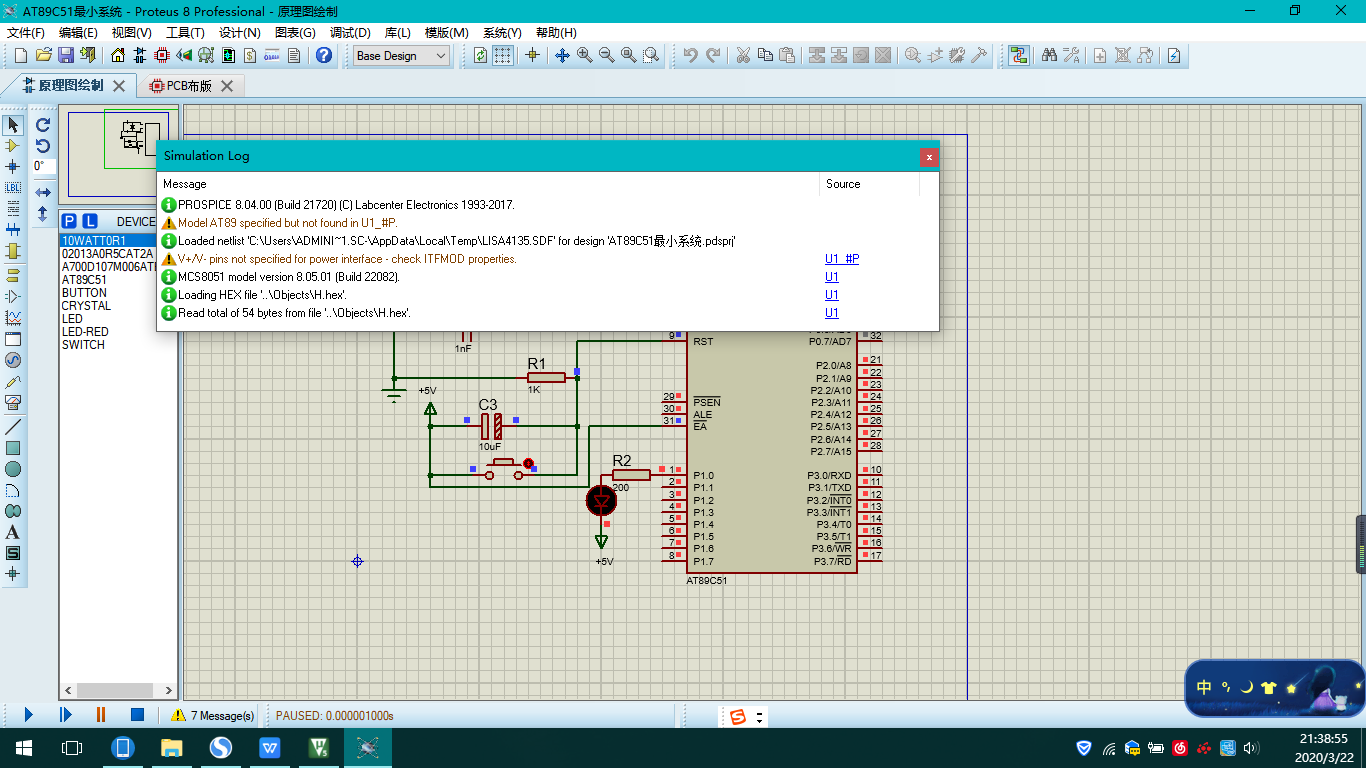Click the rotation angle input field
This screenshot has height=768, width=1366.
coord(43,167)
